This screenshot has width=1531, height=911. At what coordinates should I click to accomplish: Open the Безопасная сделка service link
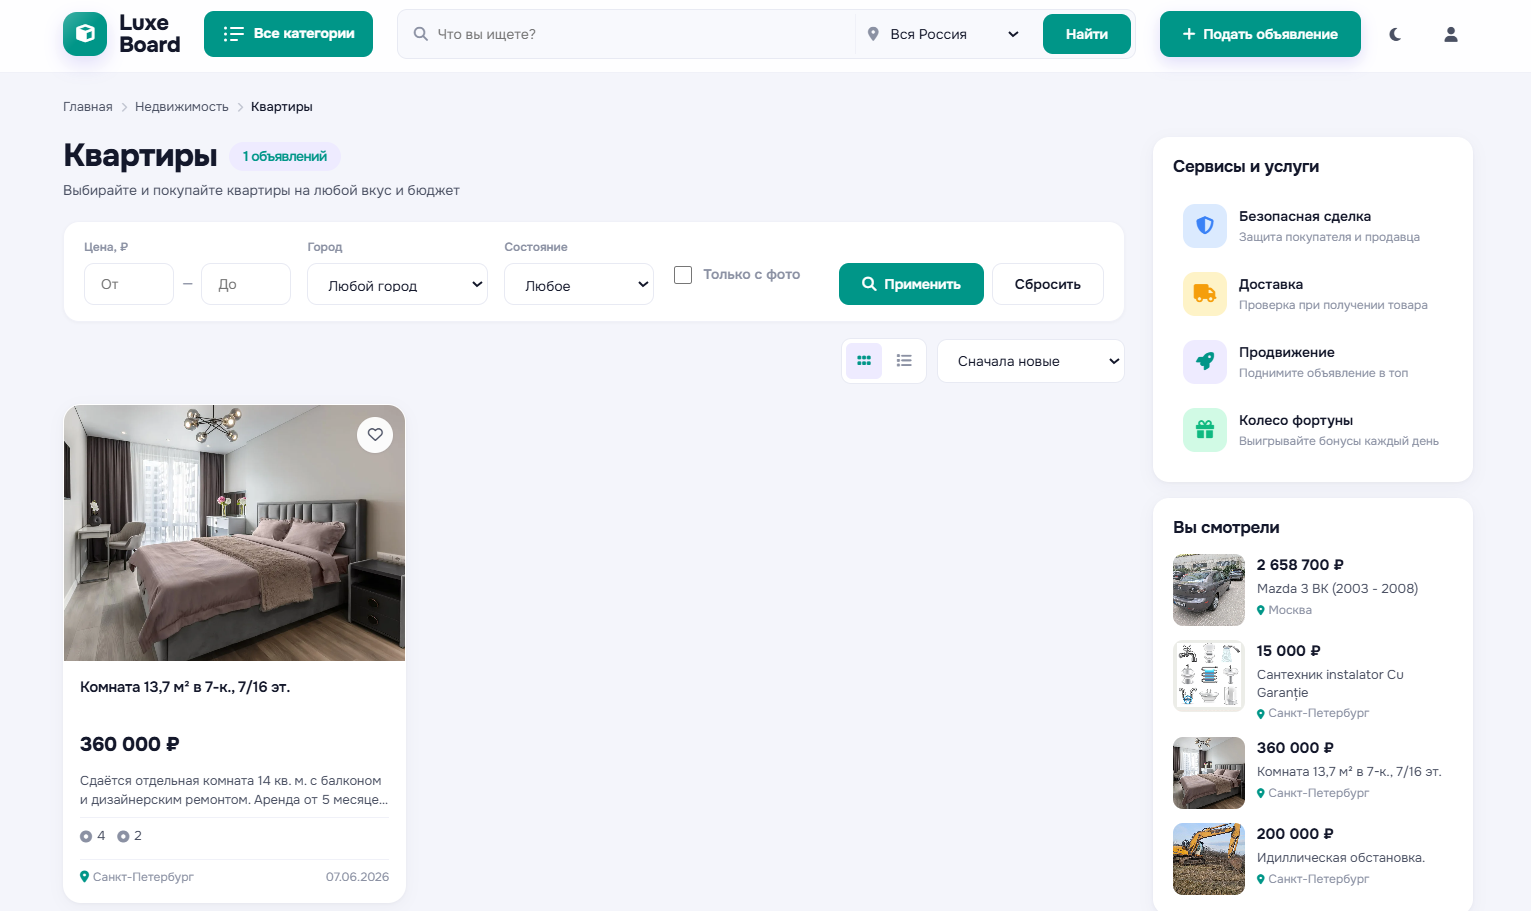[x=1313, y=226]
